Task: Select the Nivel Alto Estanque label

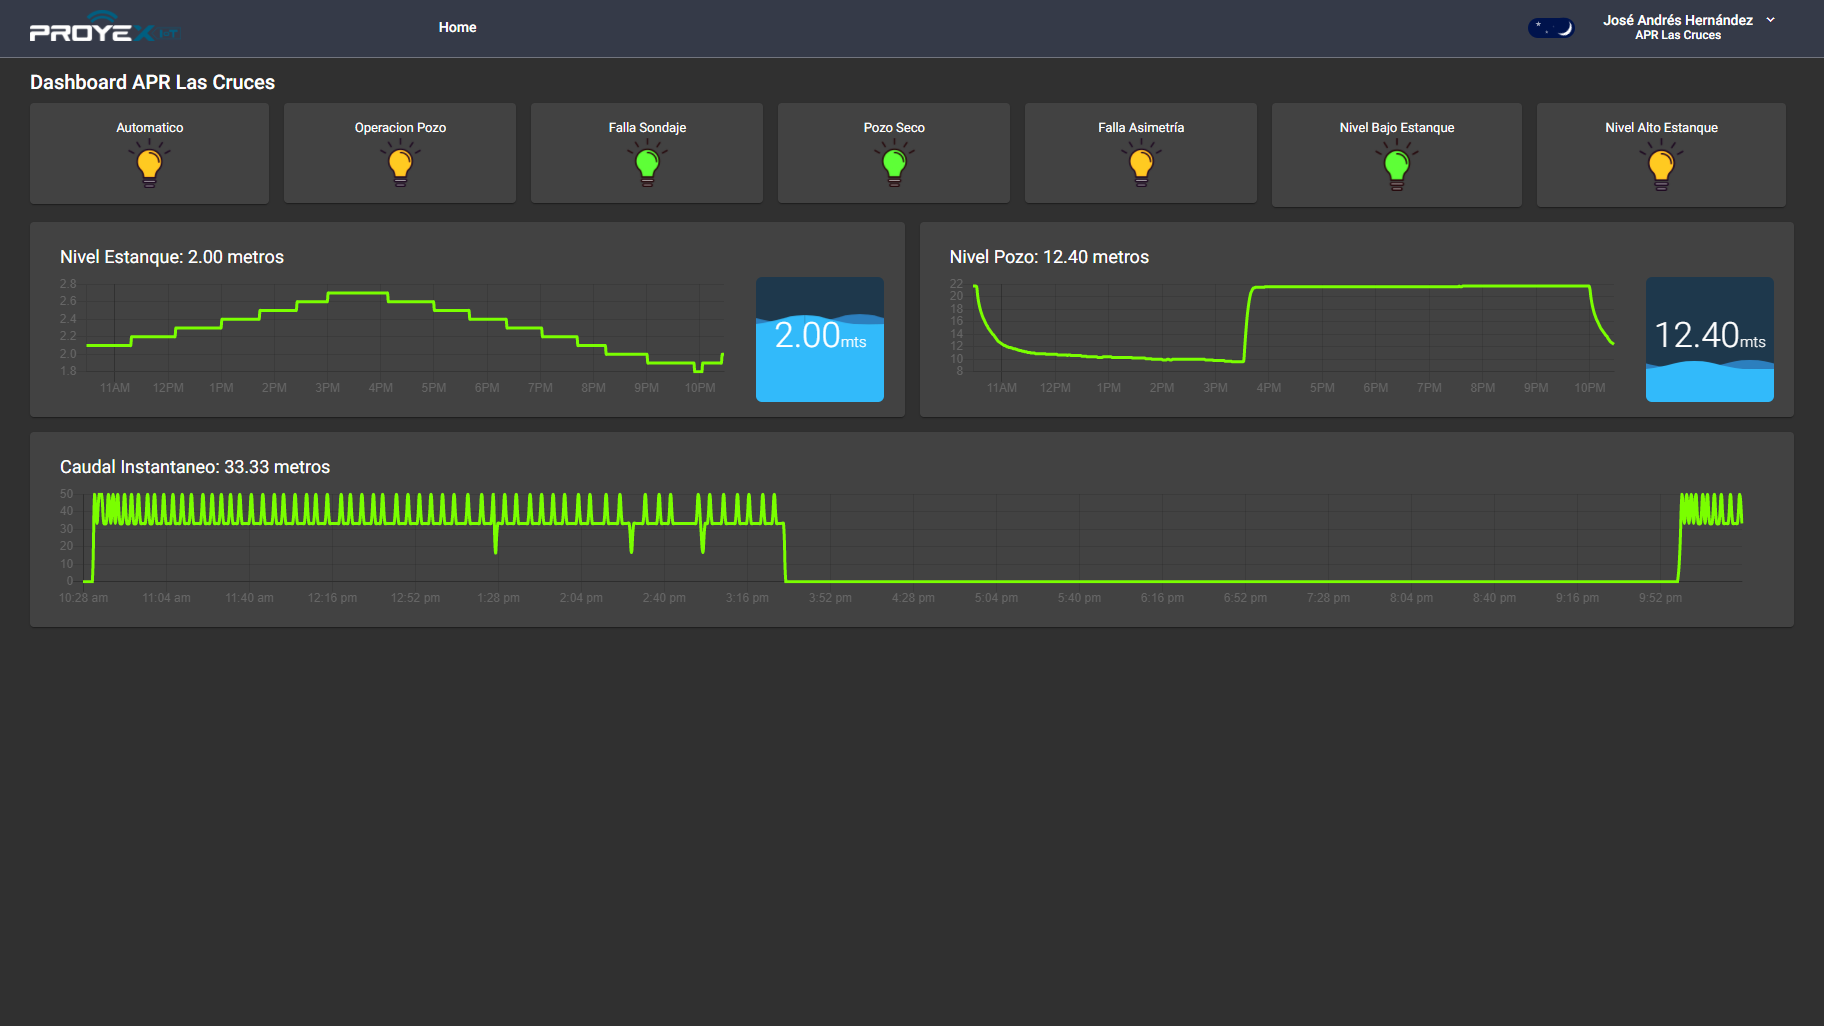Action: pyautogui.click(x=1661, y=127)
